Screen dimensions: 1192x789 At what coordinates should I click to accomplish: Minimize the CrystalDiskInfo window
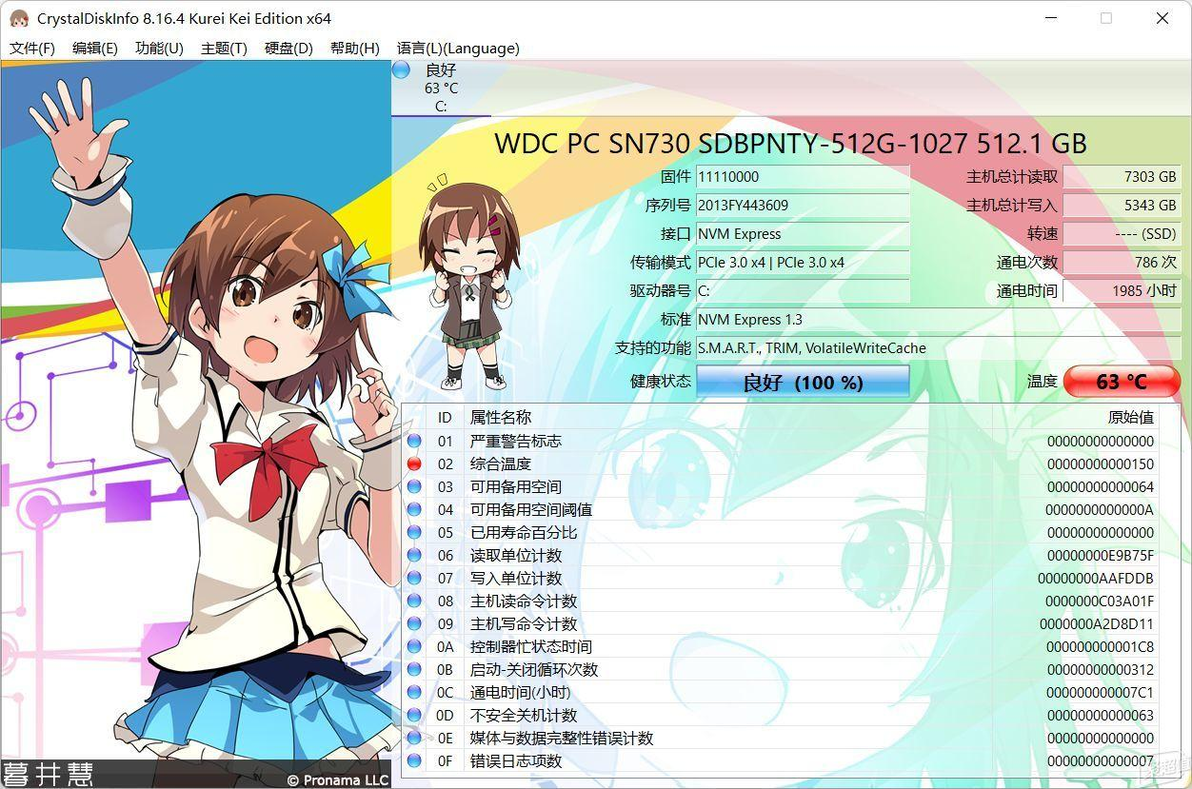tap(1051, 18)
